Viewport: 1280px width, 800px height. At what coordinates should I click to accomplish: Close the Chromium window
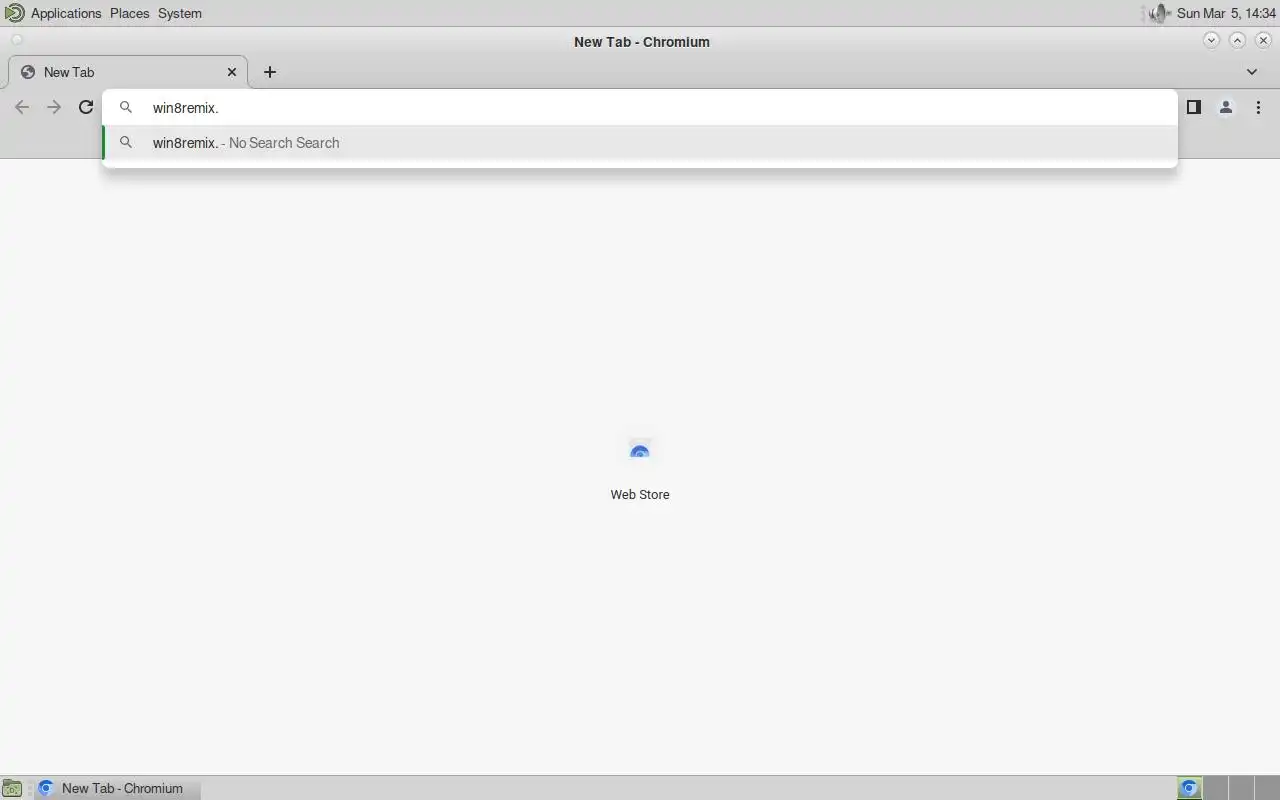[1264, 40]
